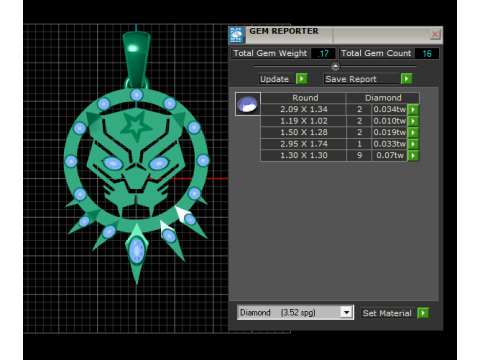480x360 pixels.
Task: Click the Gem Reporter logo icon
Action: [236, 35]
